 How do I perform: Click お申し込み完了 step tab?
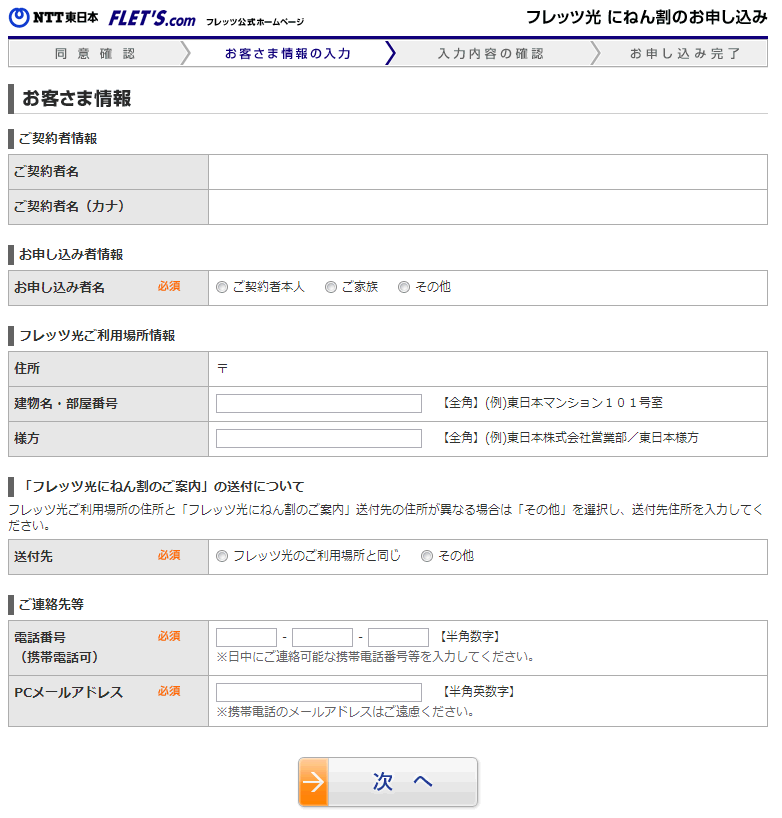click(x=685, y=53)
